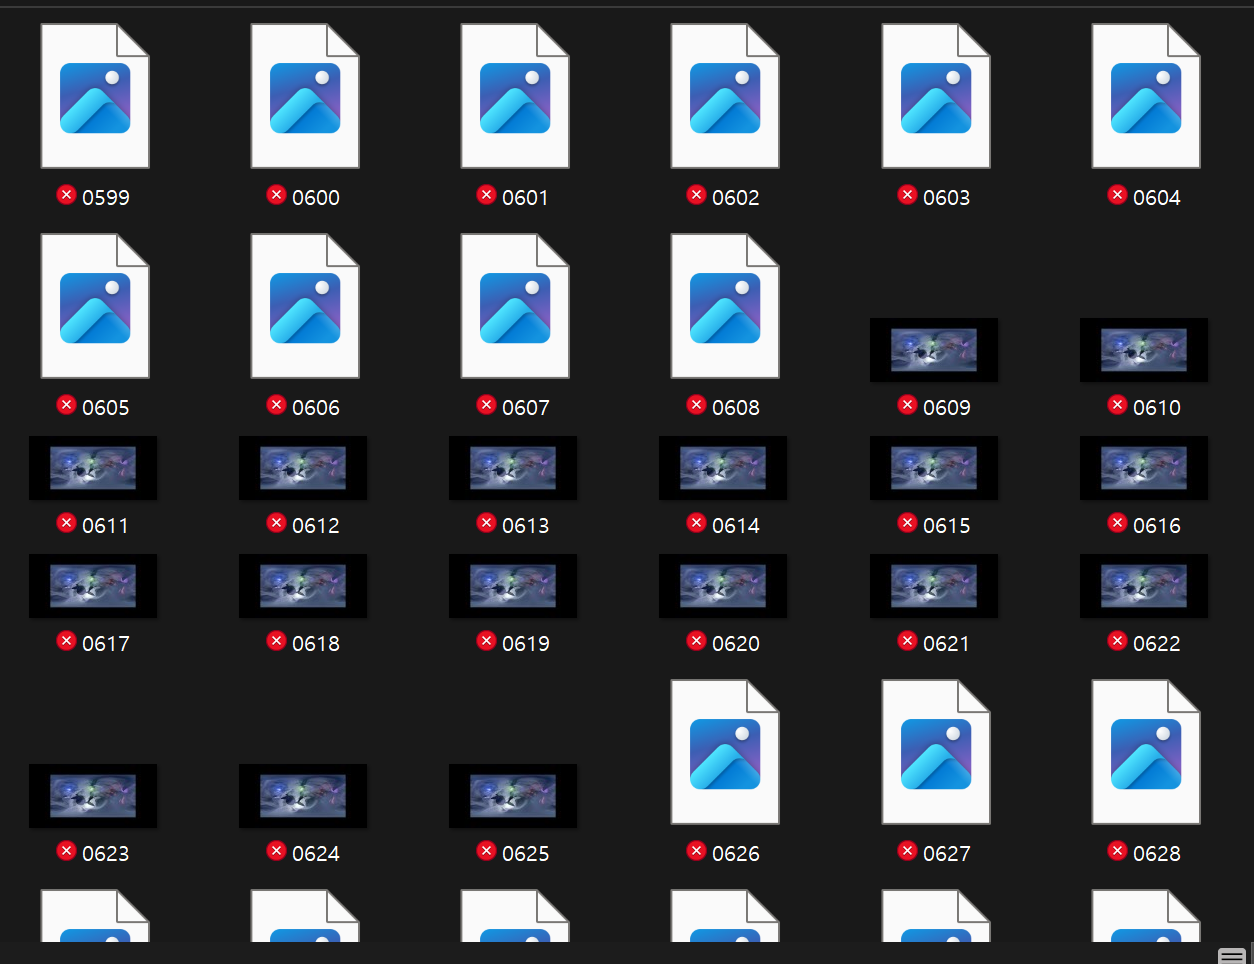
Task: Click the red sync error badge beside 0599
Action: (x=66, y=195)
